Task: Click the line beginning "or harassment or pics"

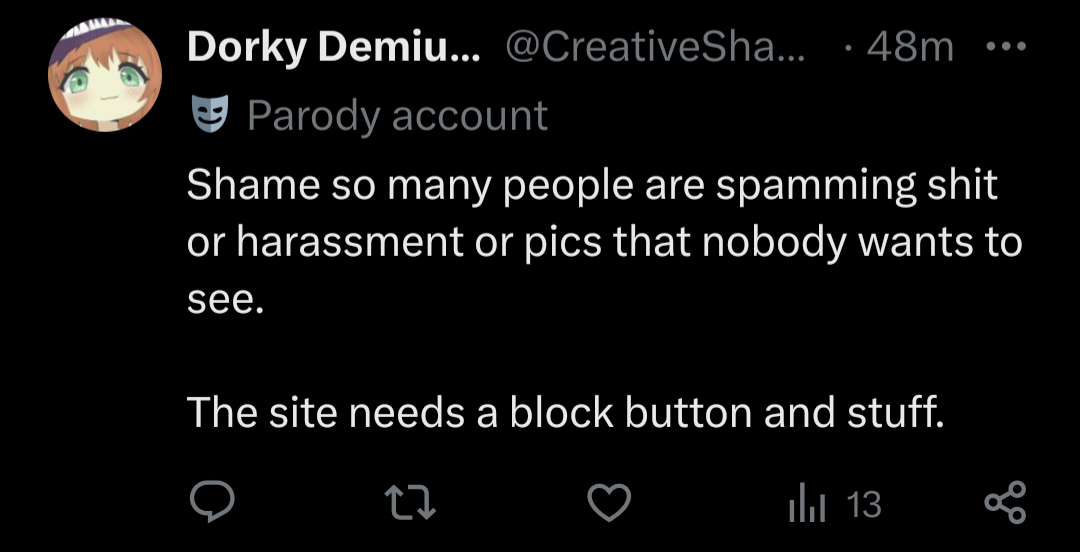Action: point(500,243)
